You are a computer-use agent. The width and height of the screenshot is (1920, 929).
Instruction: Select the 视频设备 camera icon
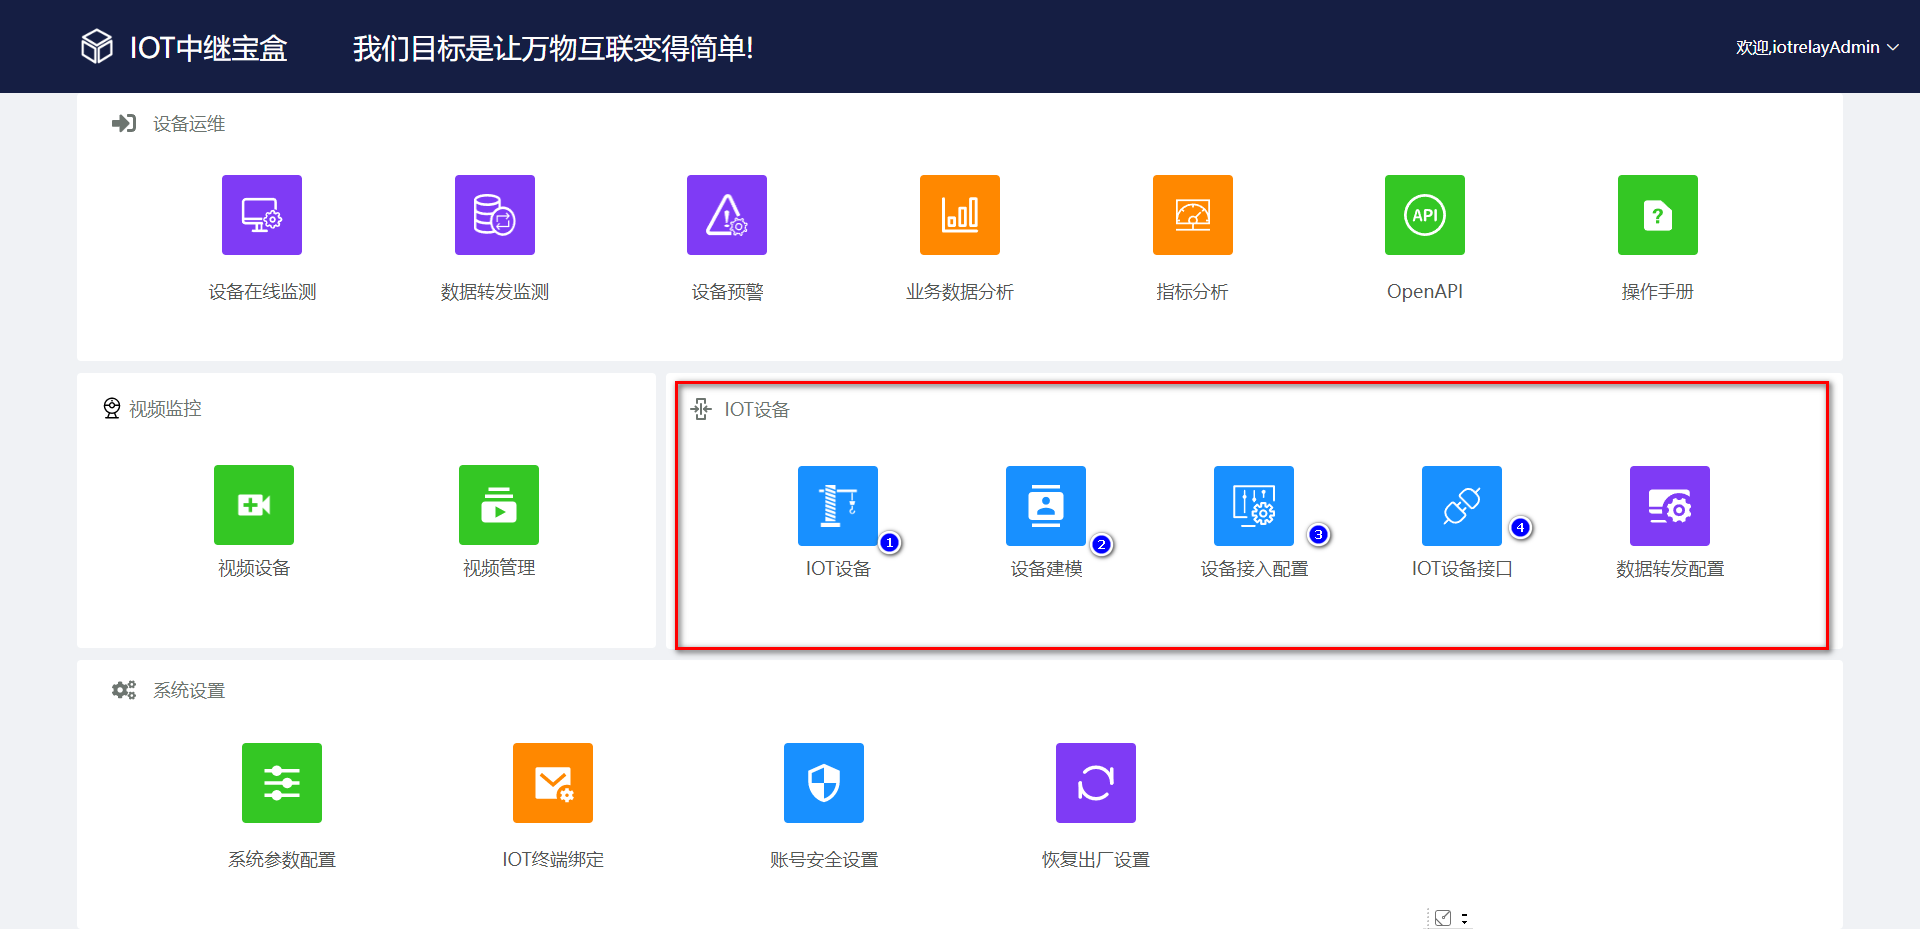[253, 505]
